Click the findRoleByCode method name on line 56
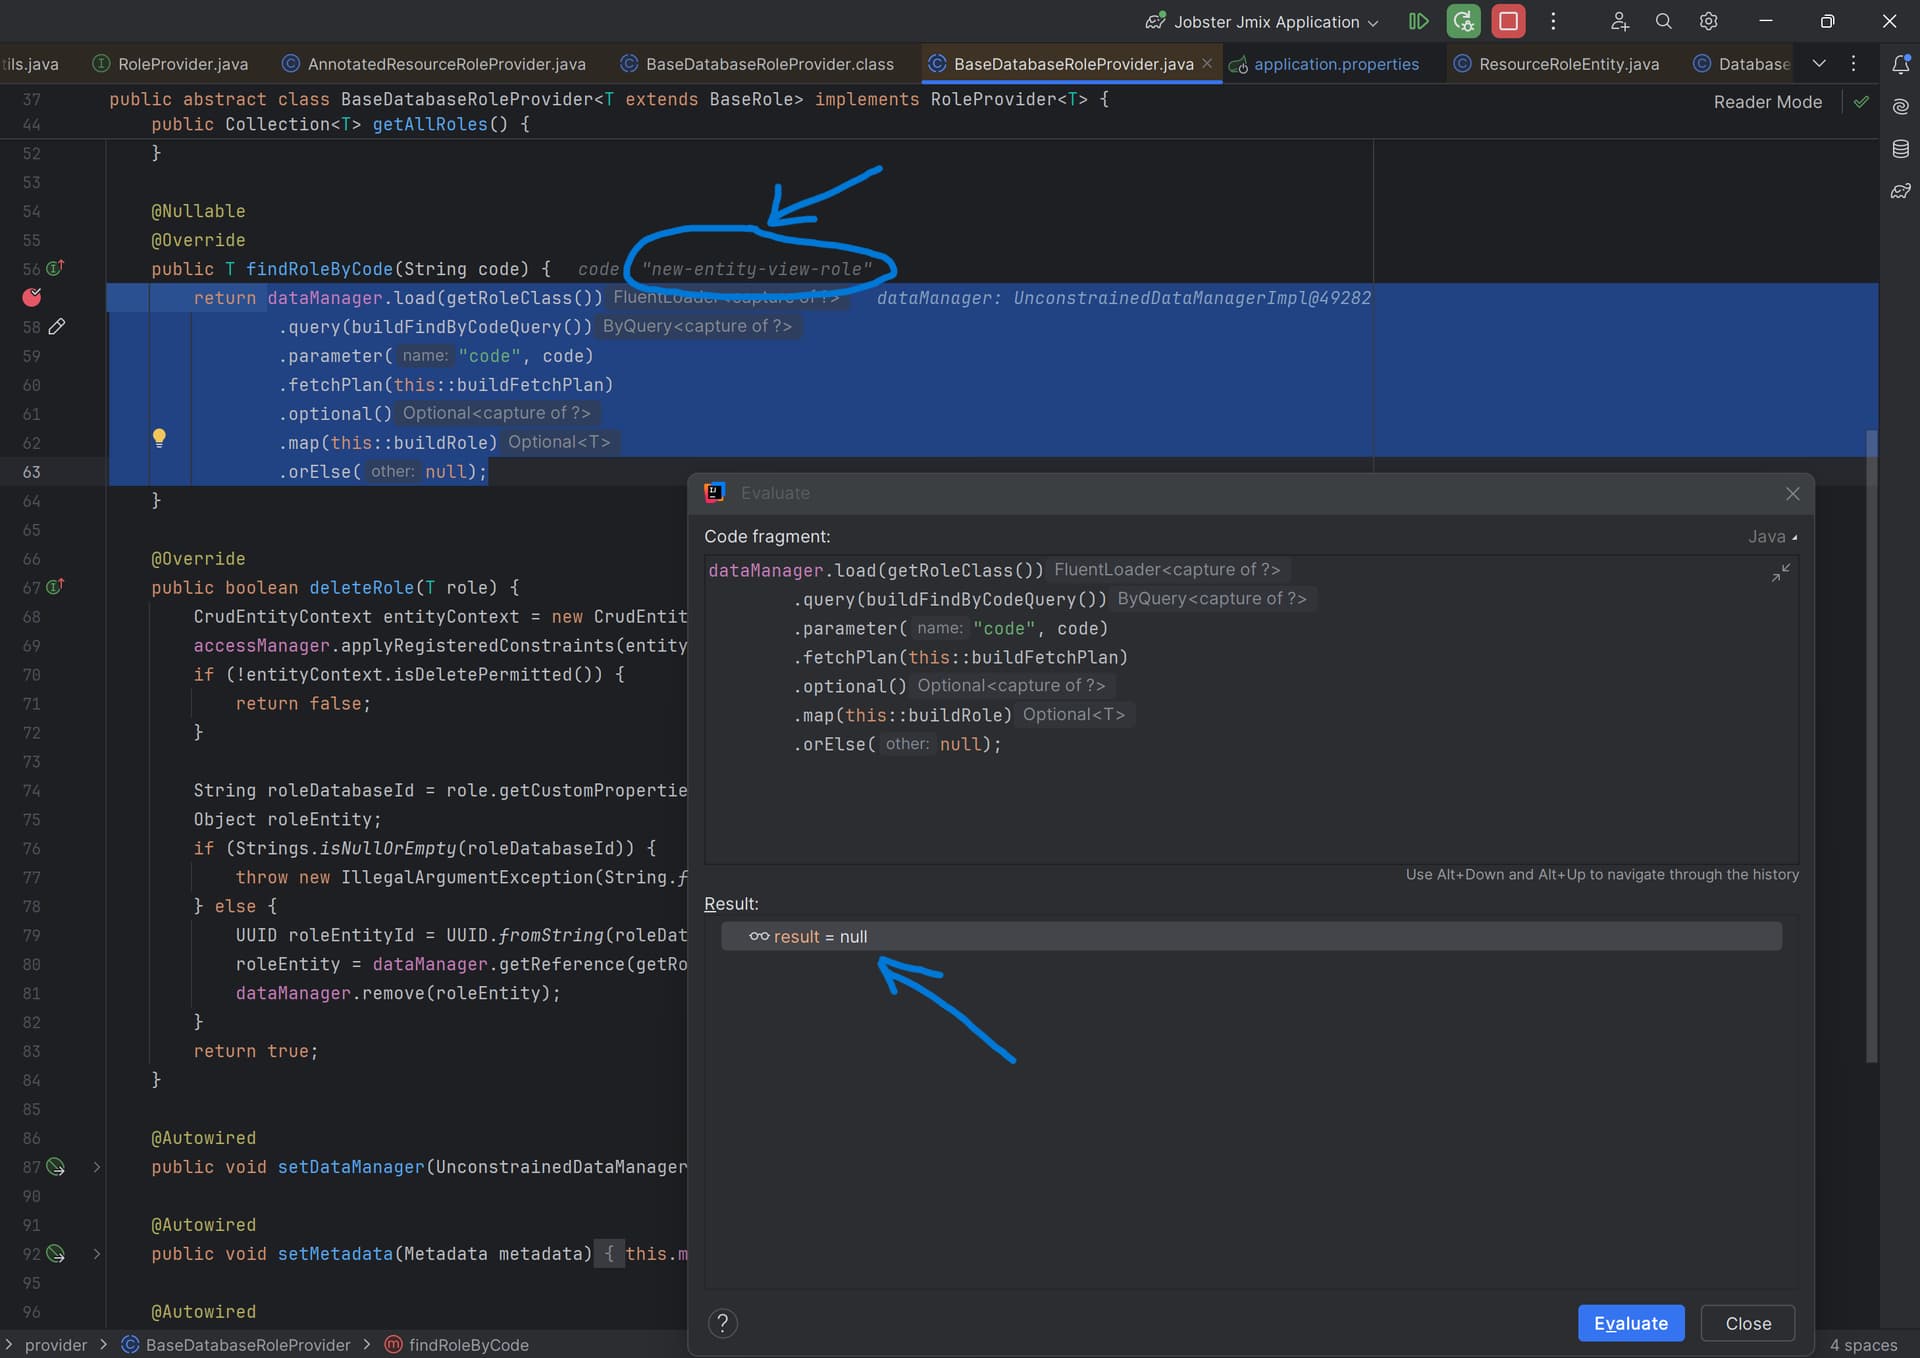The image size is (1920, 1358). pos(319,269)
